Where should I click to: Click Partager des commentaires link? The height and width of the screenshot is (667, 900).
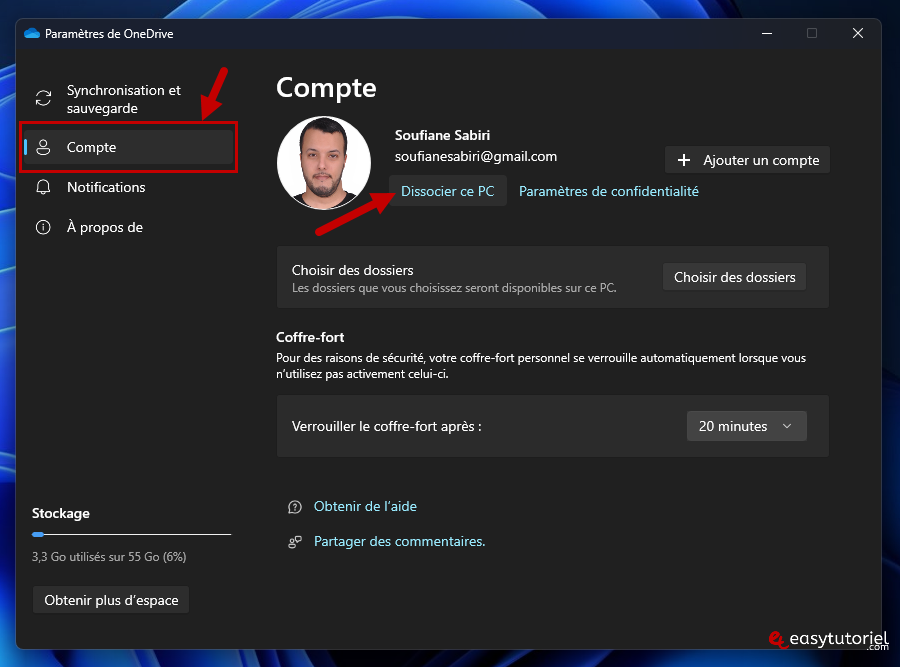pyautogui.click(x=399, y=541)
